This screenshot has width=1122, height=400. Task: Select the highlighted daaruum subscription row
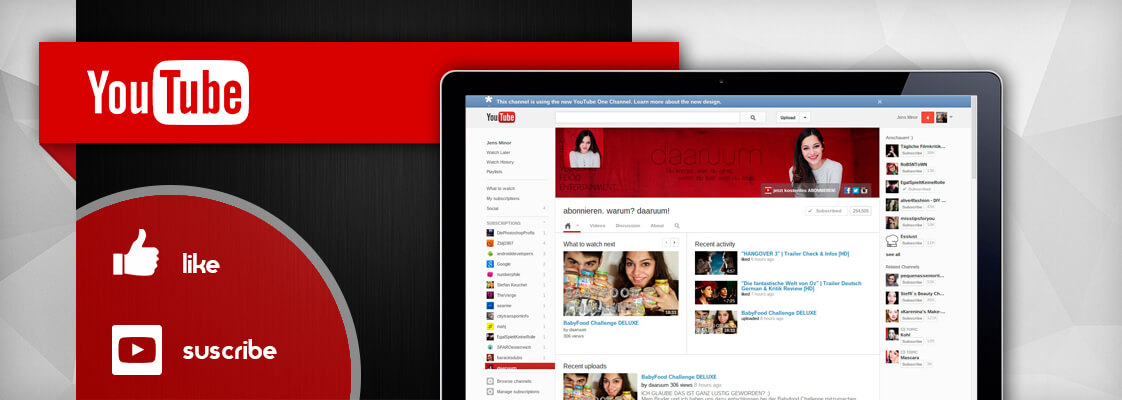[x=519, y=366]
